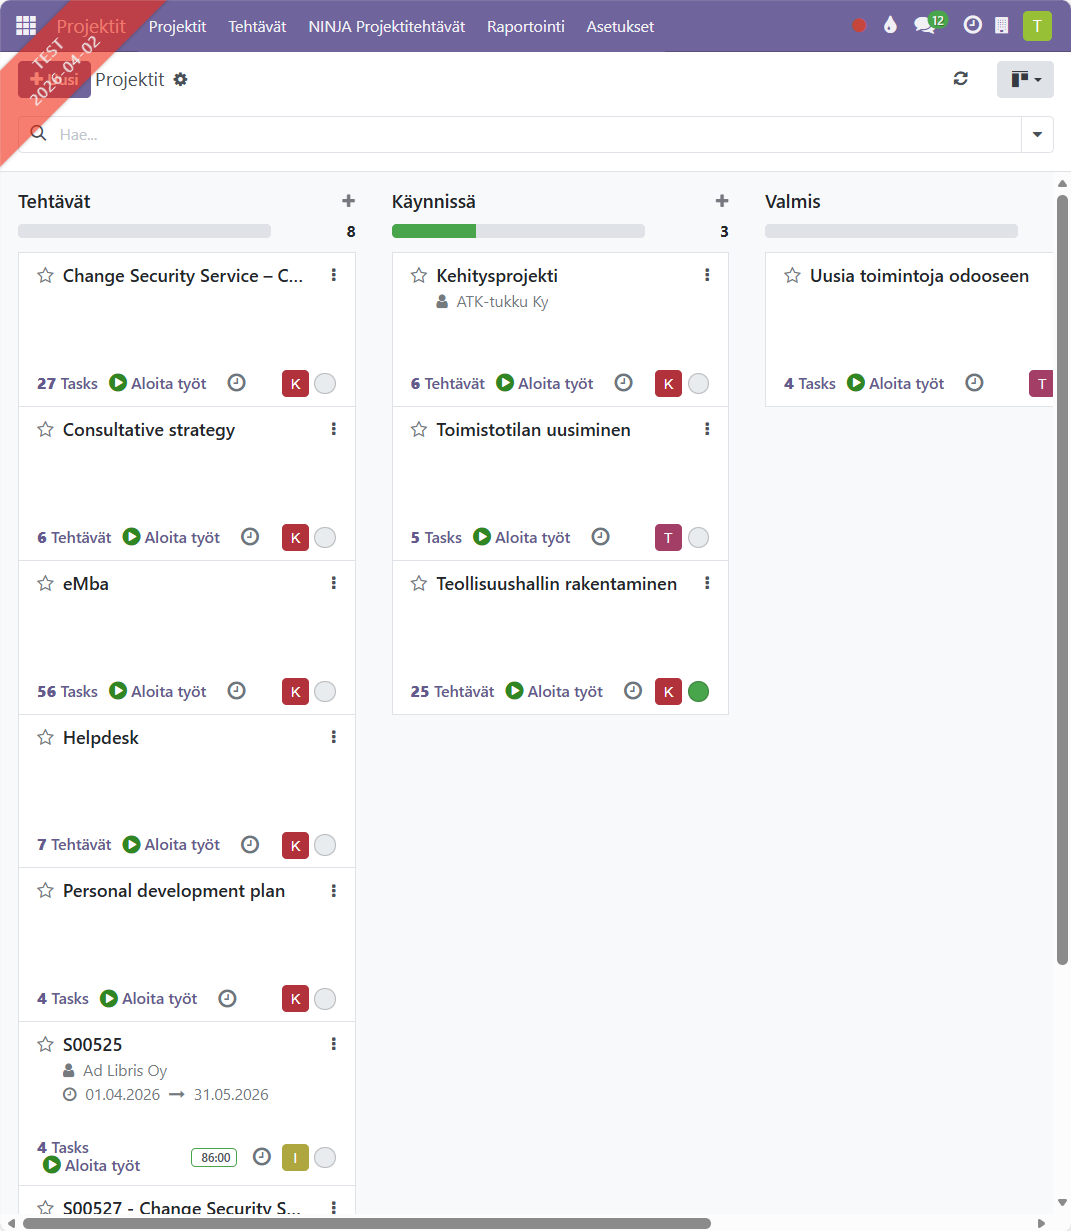The width and height of the screenshot is (1071, 1231).
Task: Click the plus icon of Tehtävät column
Action: (348, 201)
